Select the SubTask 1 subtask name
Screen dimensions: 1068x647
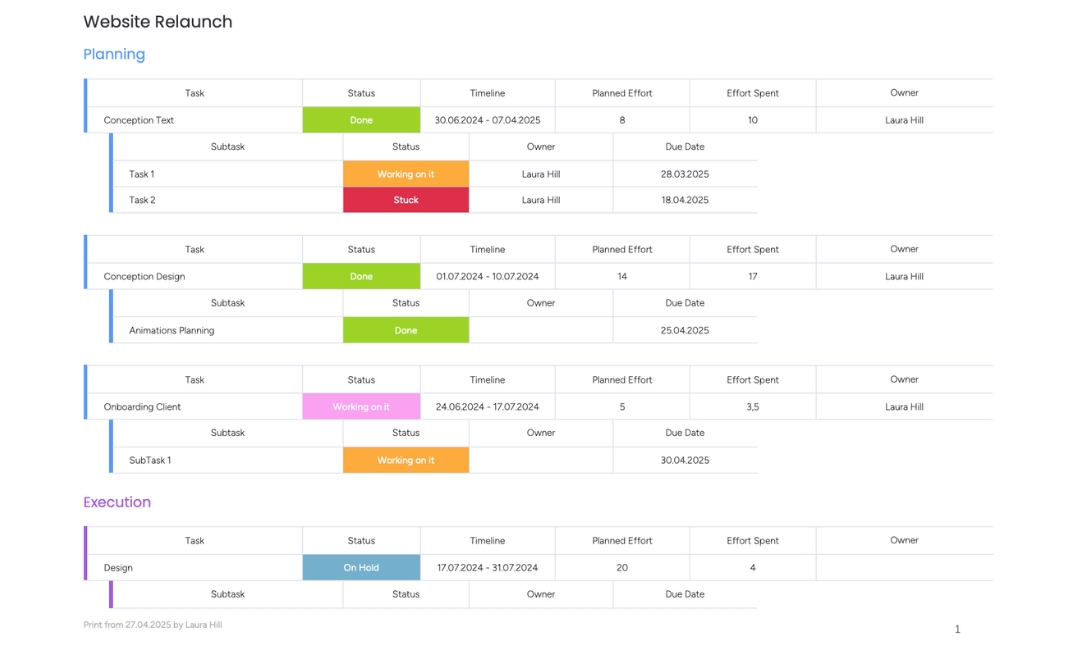[x=150, y=460]
